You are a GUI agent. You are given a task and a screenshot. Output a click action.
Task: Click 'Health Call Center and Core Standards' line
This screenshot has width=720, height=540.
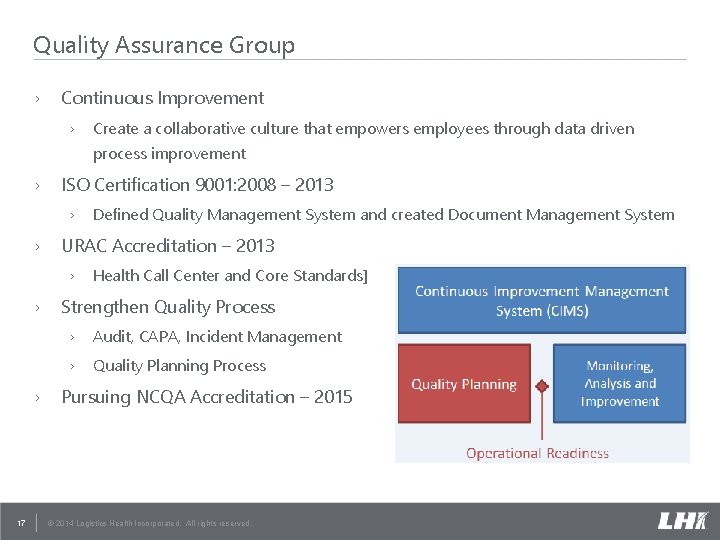pos(231,276)
